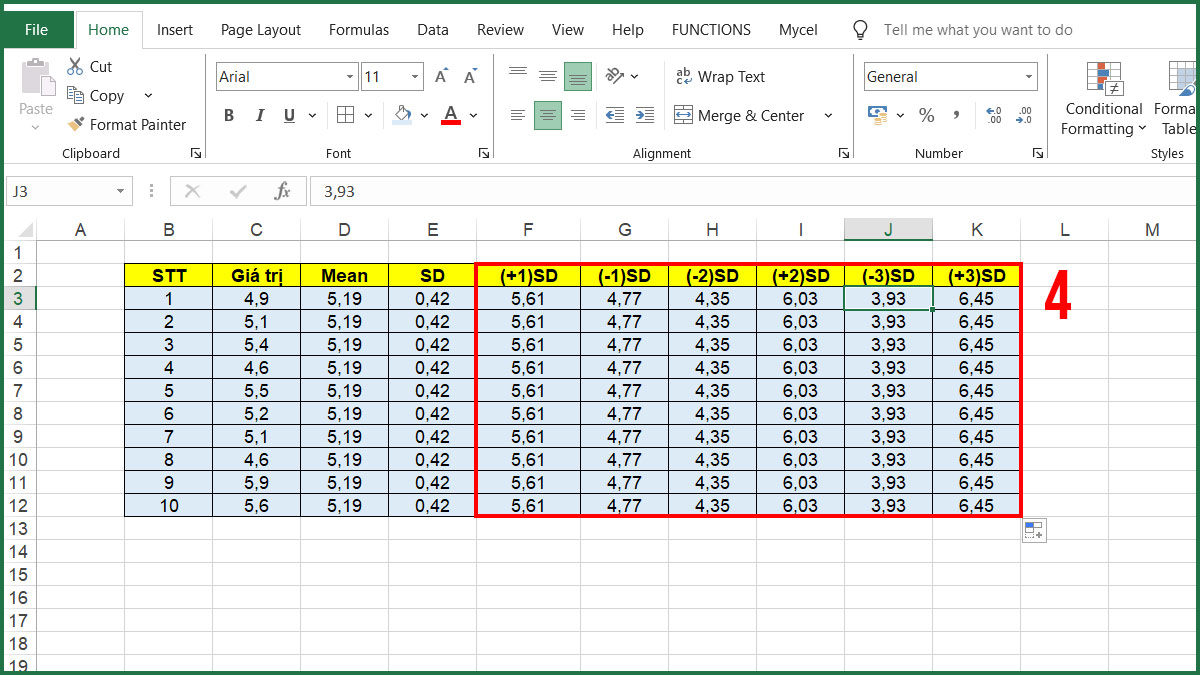This screenshot has height=675, width=1200.
Task: Toggle the Comma Style number format
Action: point(957,115)
